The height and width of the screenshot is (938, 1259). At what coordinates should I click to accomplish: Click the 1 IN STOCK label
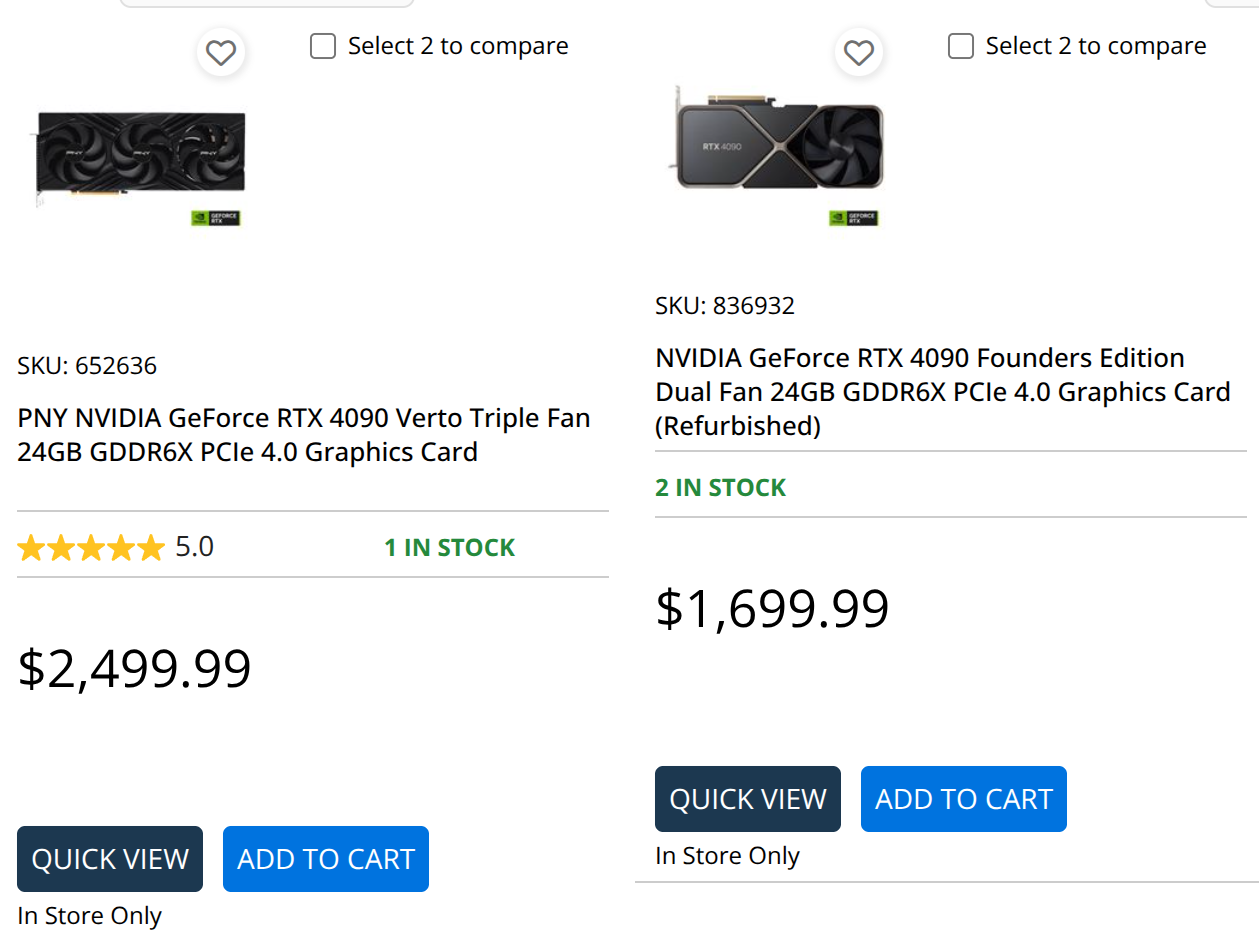click(450, 548)
